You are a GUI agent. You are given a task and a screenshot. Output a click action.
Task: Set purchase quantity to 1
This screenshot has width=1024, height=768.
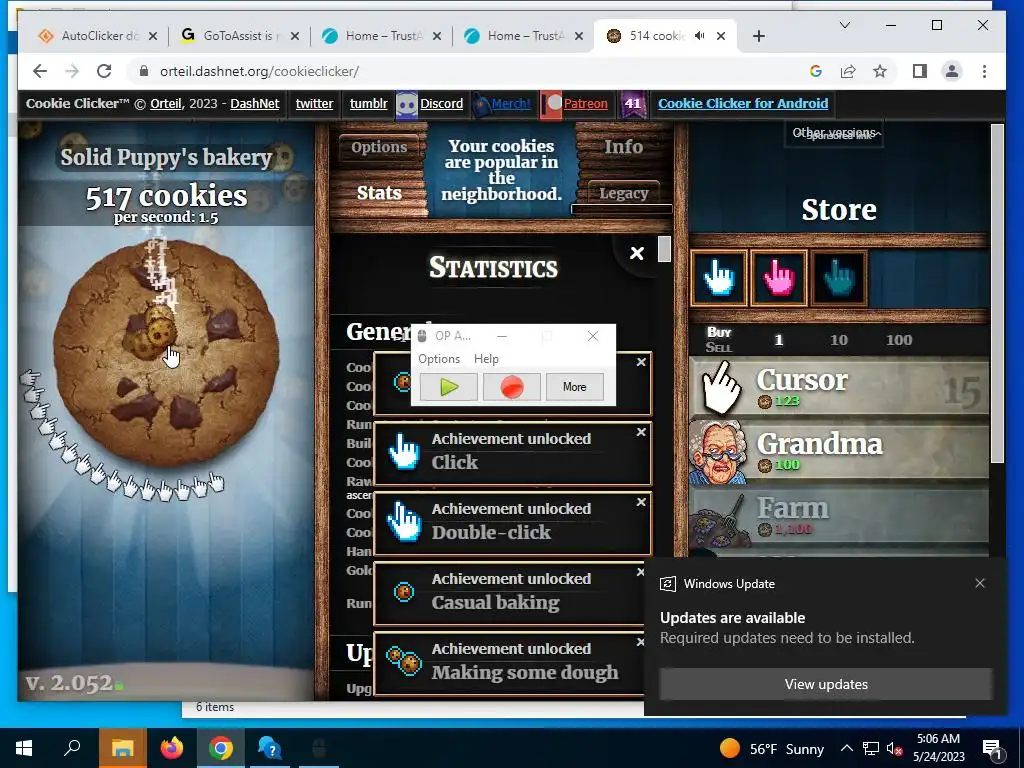click(778, 340)
